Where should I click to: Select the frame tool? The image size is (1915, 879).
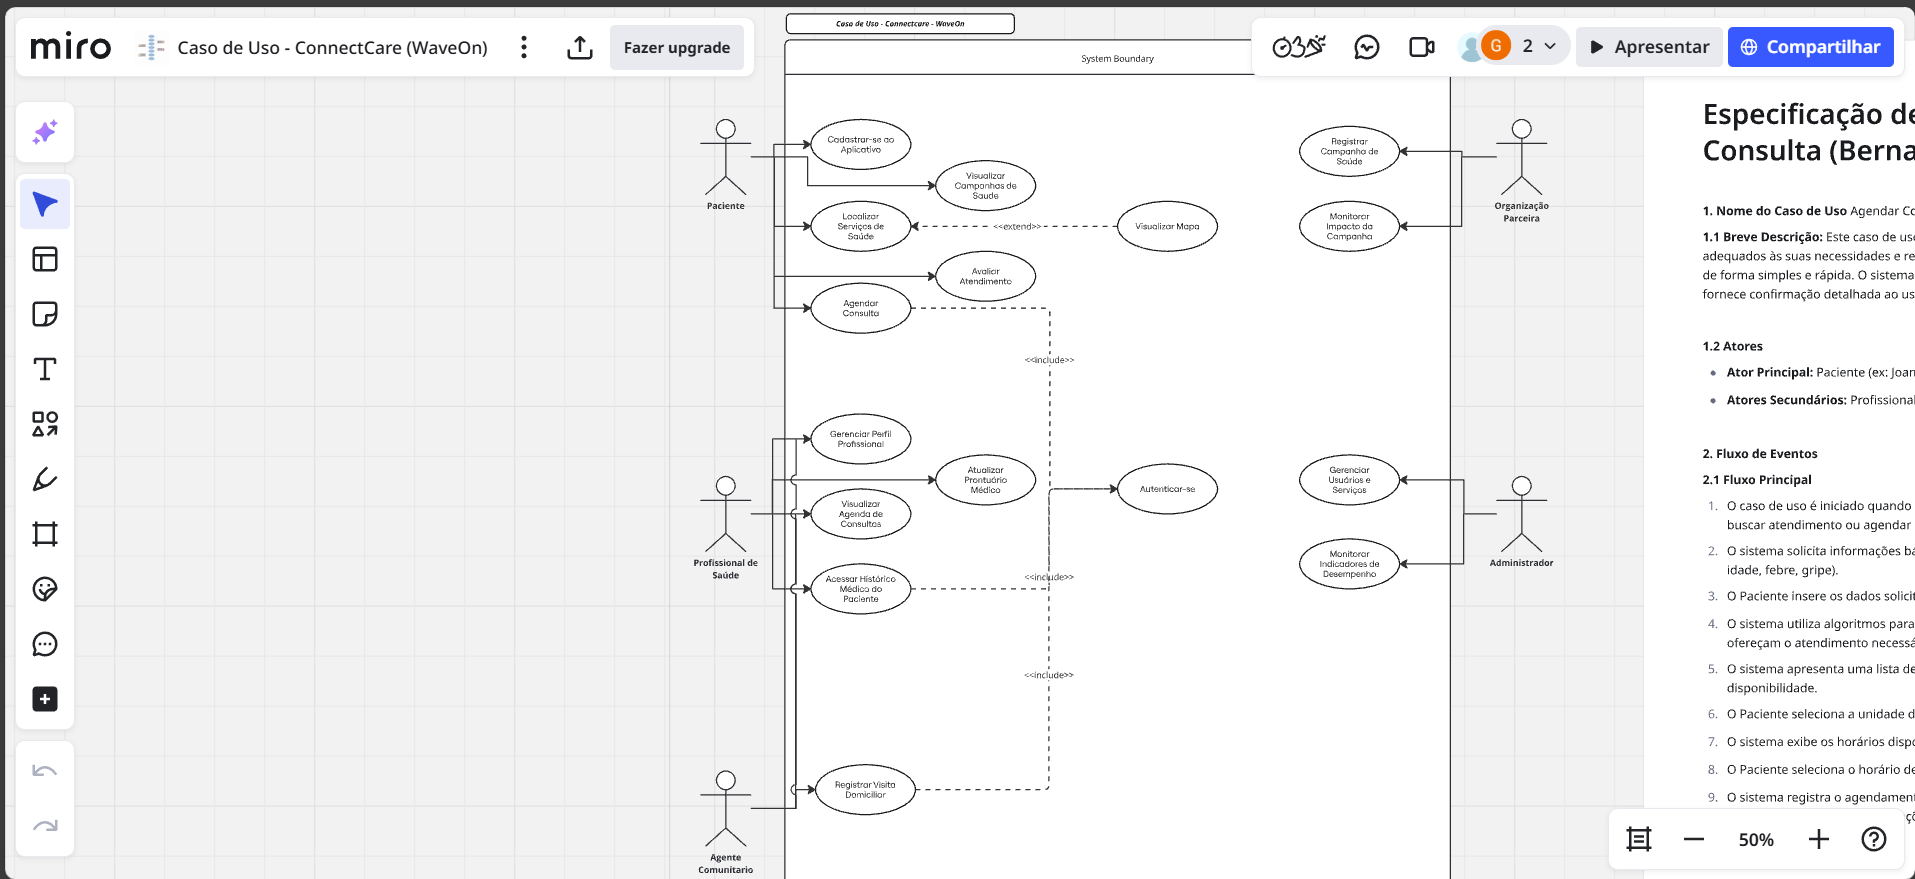point(45,534)
